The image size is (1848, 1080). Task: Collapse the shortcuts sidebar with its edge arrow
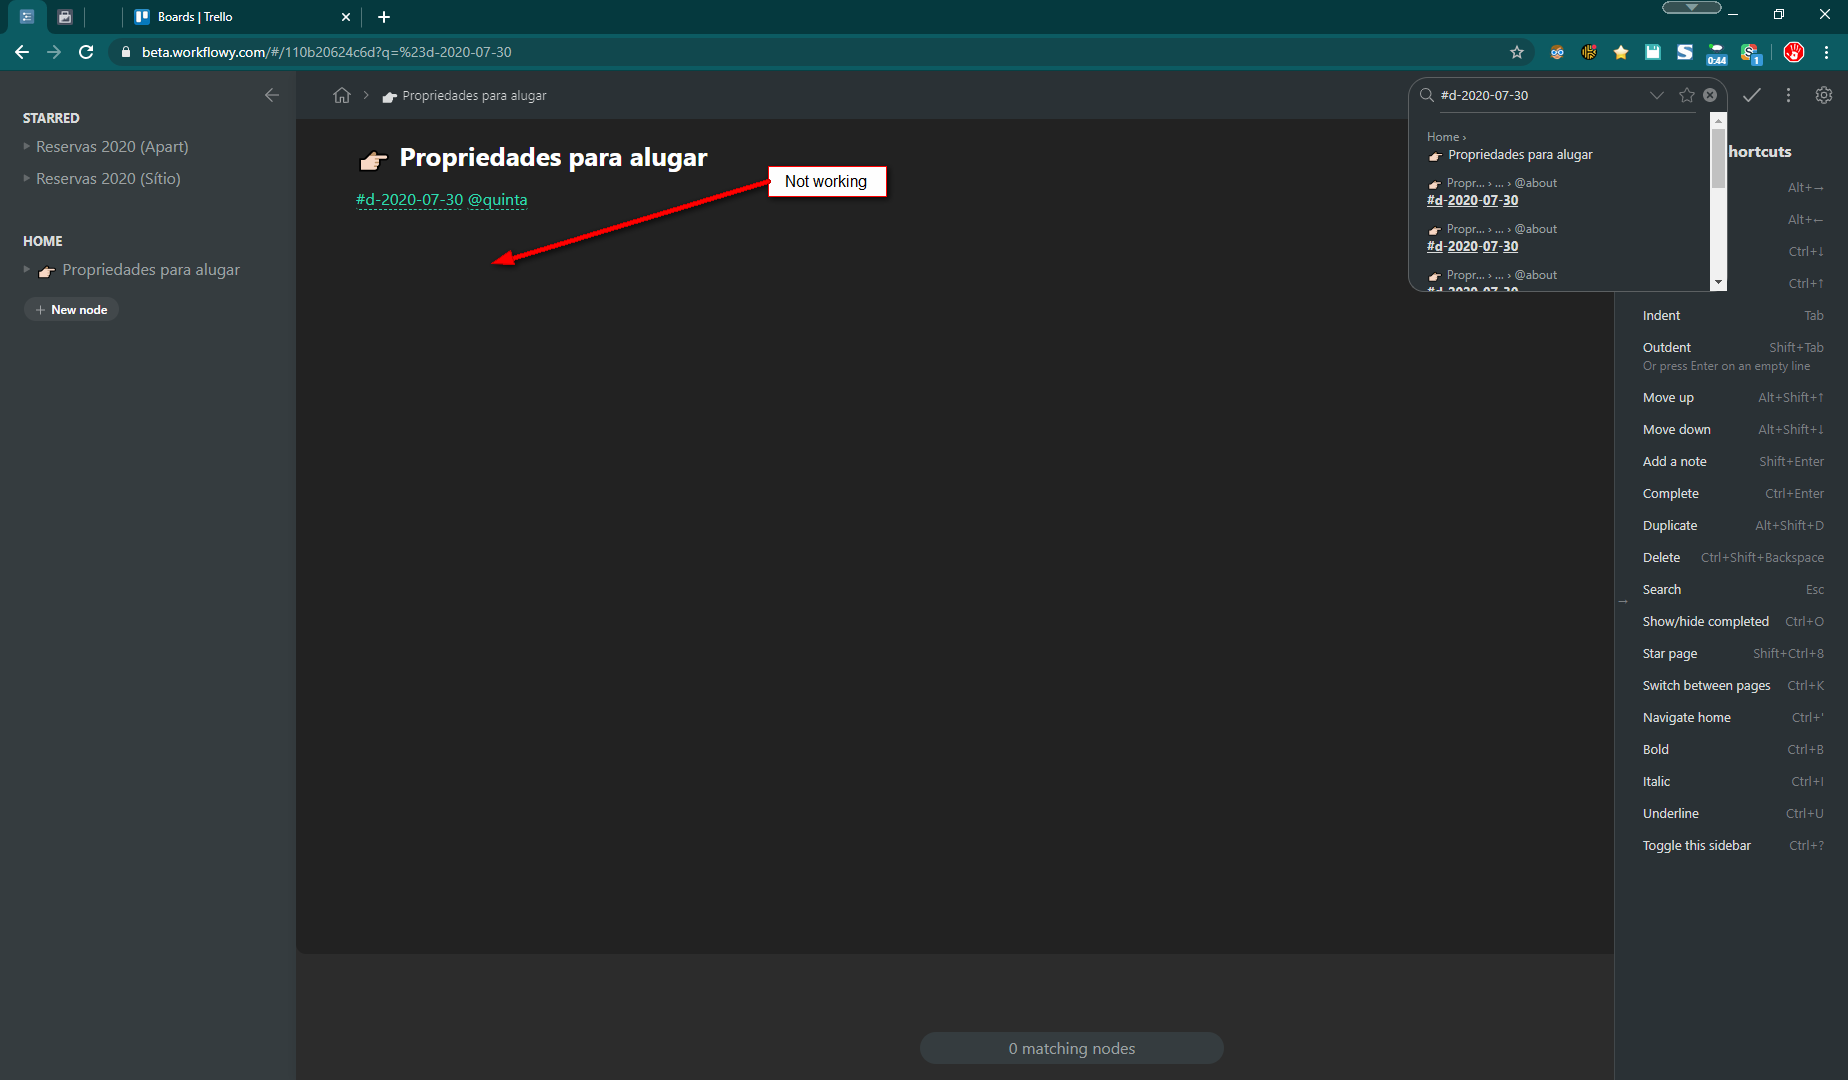(x=1623, y=602)
